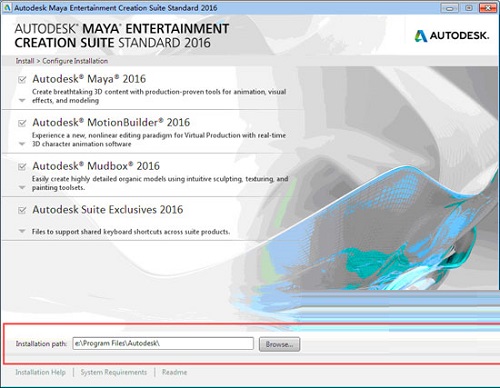500x388 pixels.
Task: Click the 'Create breathtaking 3D content' description
Action: pyautogui.click(x=159, y=96)
